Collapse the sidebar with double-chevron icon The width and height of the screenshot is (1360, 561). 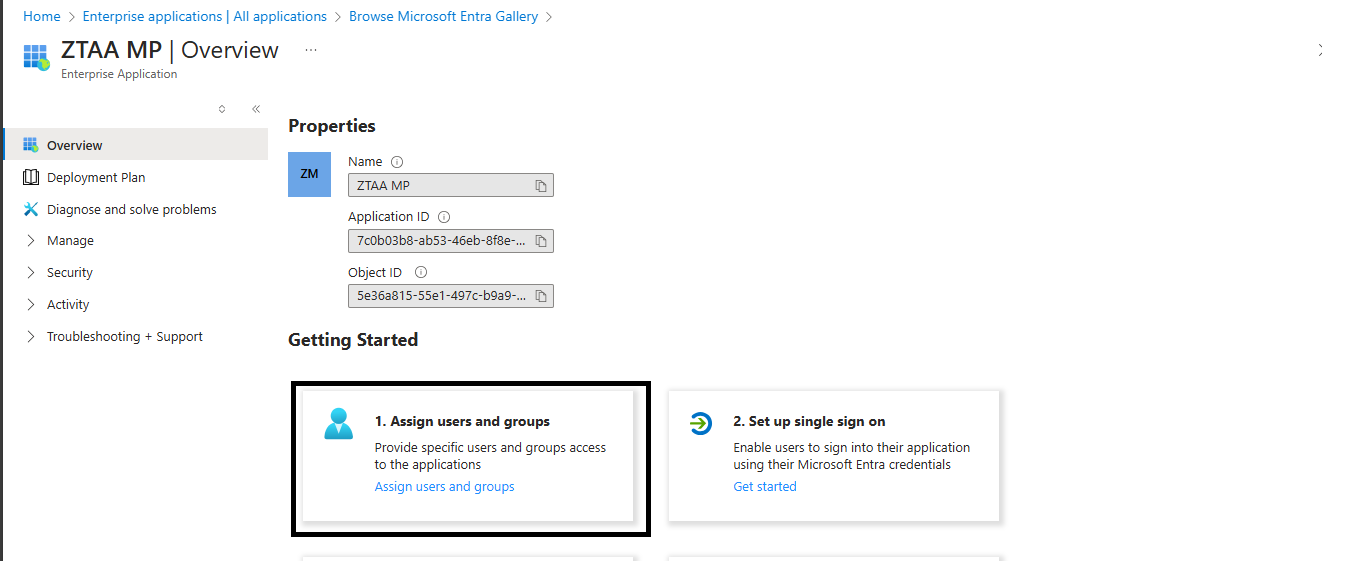point(256,109)
